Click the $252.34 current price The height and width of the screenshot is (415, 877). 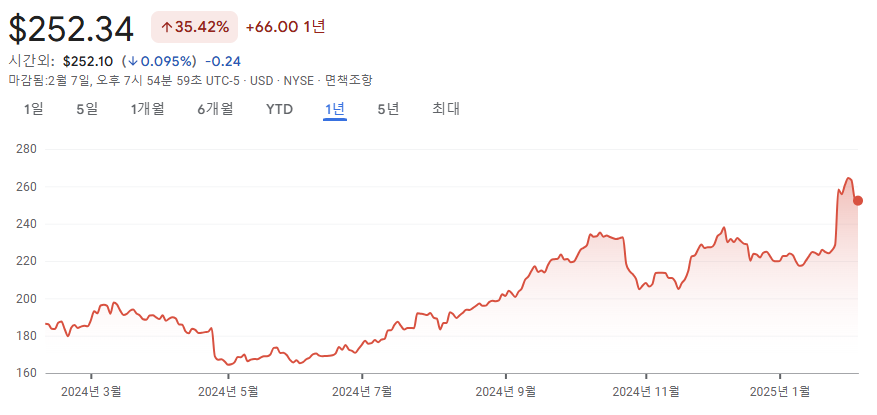pyautogui.click(x=71, y=29)
